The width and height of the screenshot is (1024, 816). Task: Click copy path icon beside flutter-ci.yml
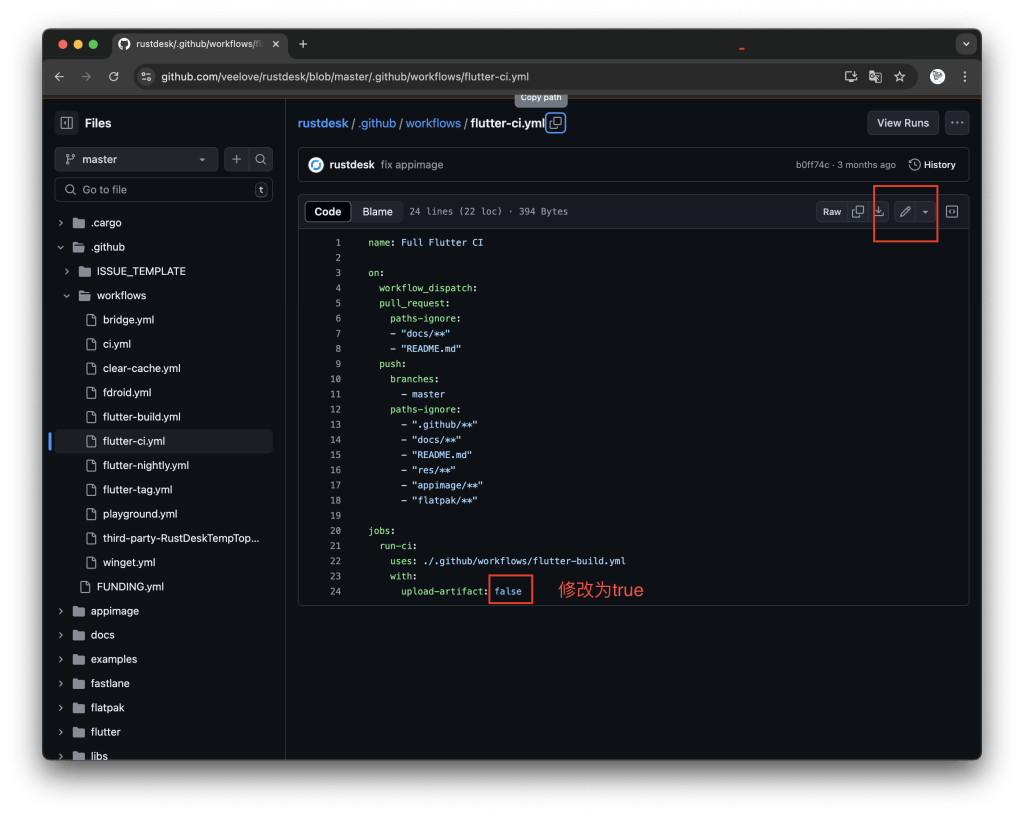click(556, 123)
